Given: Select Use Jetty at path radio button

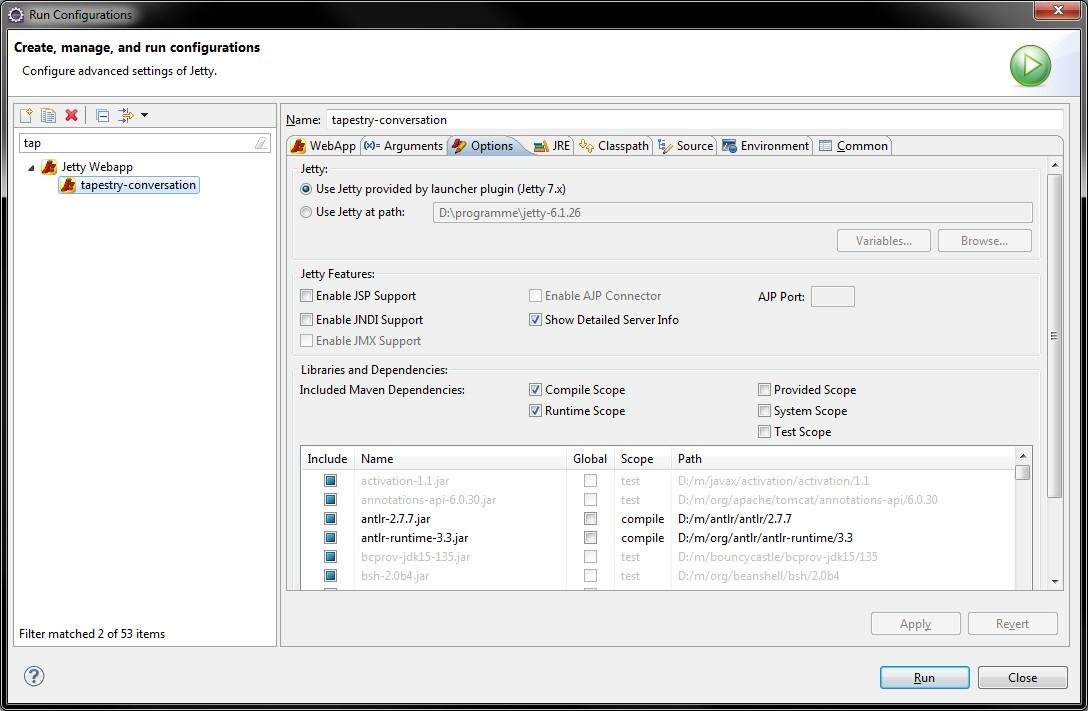Looking at the screenshot, I should pos(306,212).
